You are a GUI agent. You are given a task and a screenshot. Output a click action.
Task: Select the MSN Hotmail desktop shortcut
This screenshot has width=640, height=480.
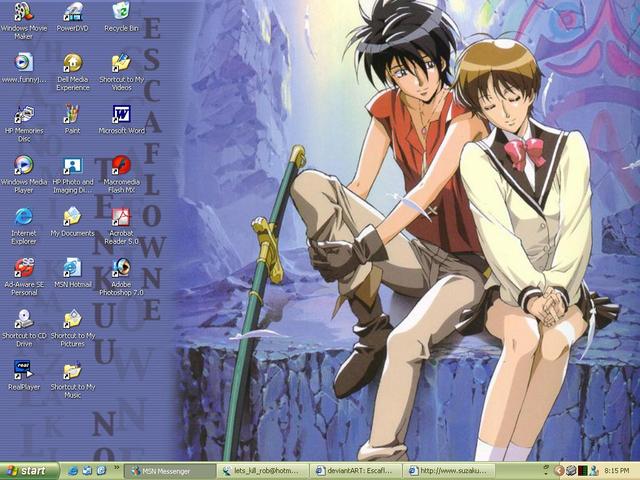73,273
